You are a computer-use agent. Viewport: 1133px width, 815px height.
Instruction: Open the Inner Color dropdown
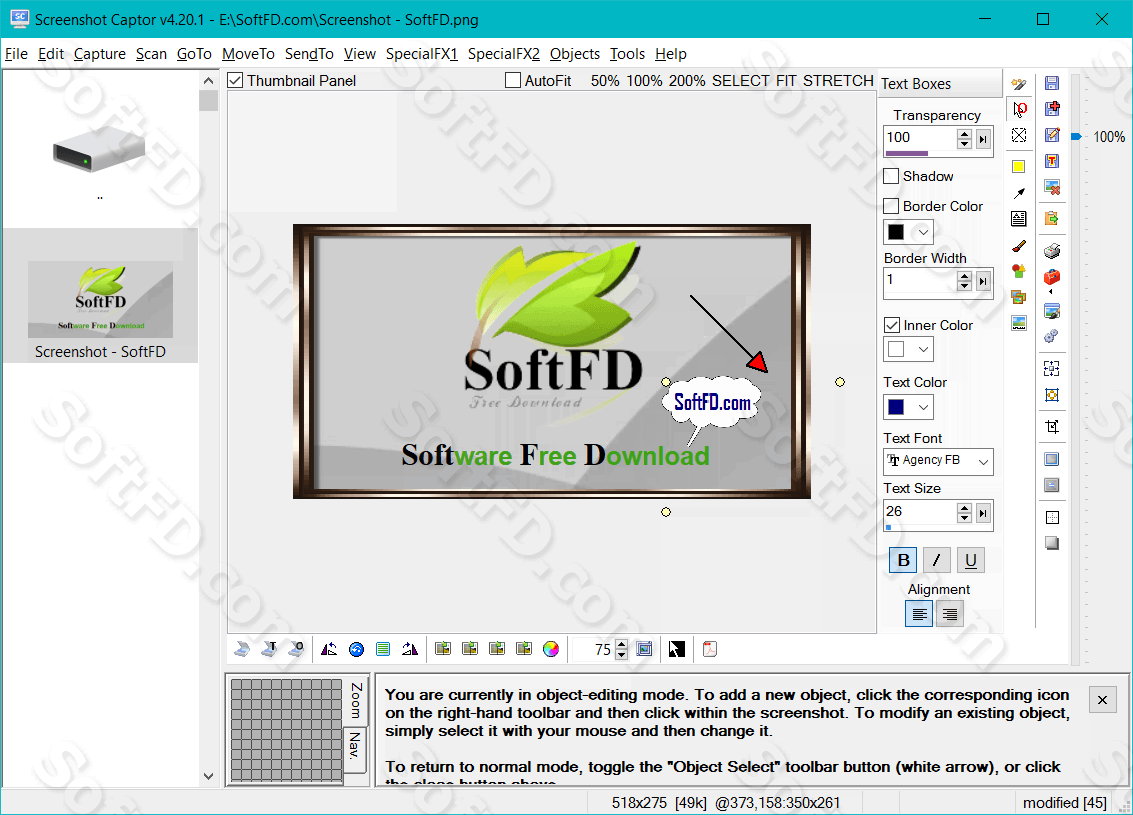[923, 350]
